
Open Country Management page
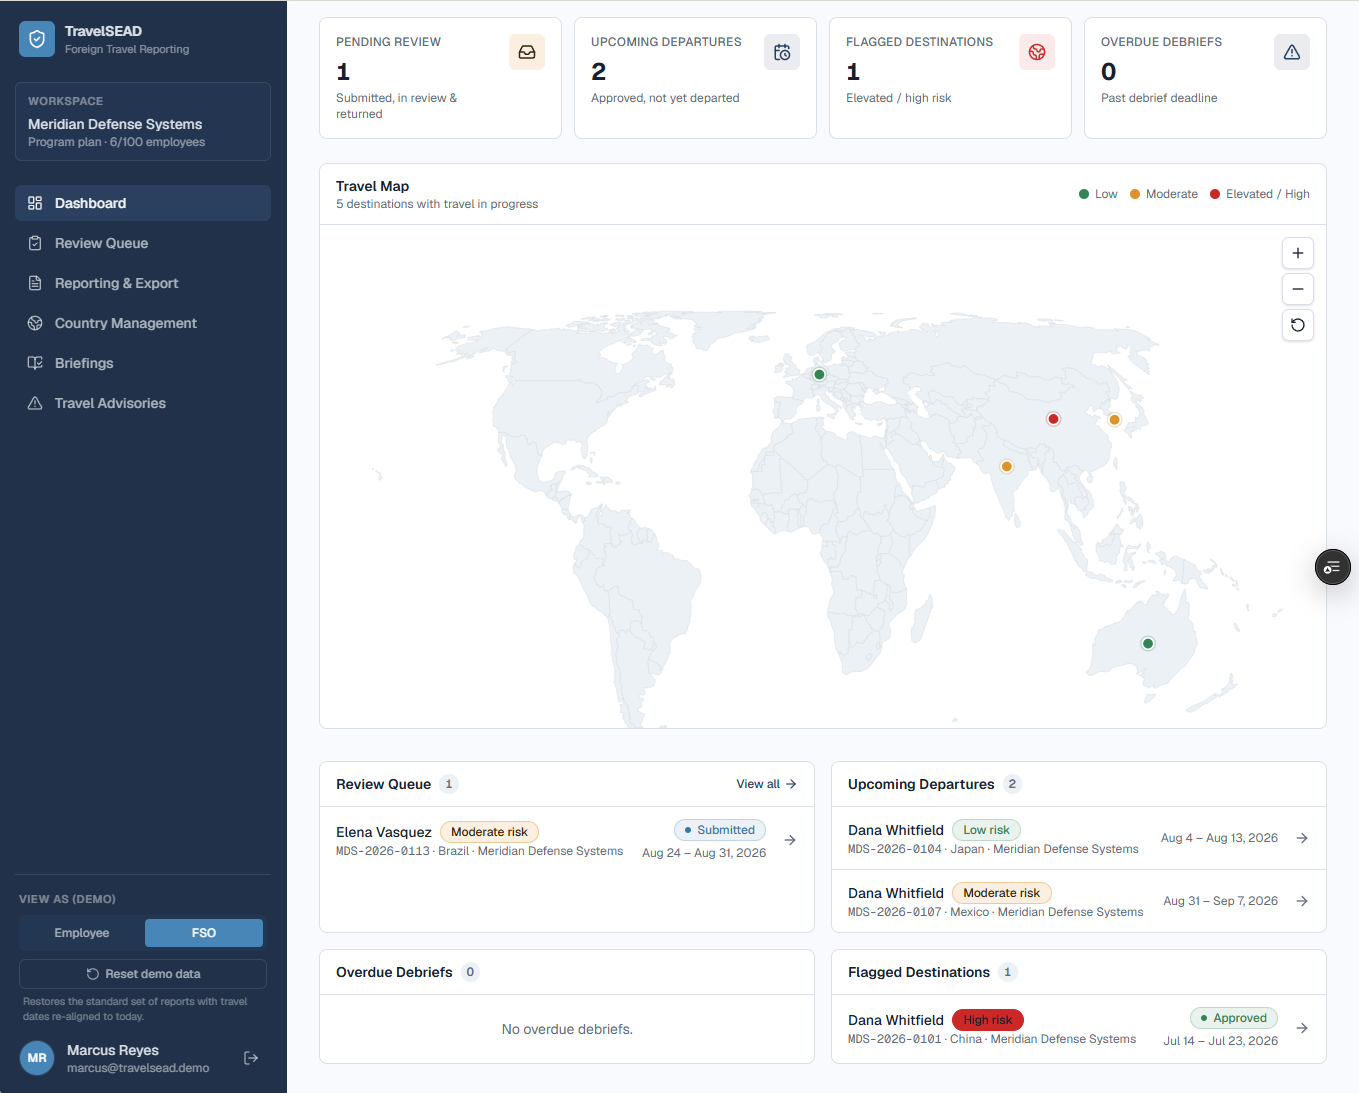(143, 323)
